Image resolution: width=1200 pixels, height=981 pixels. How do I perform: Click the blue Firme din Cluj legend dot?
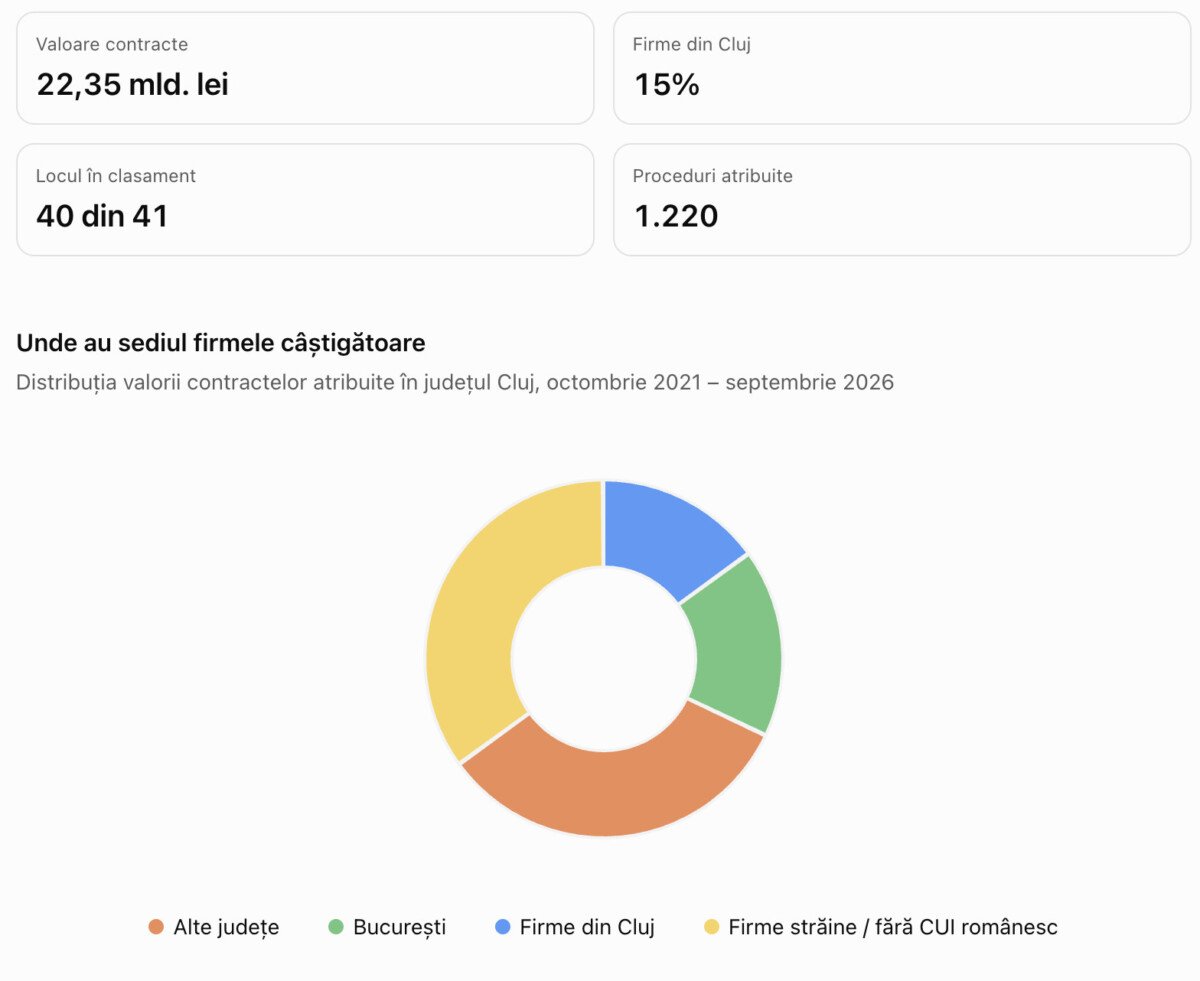503,927
